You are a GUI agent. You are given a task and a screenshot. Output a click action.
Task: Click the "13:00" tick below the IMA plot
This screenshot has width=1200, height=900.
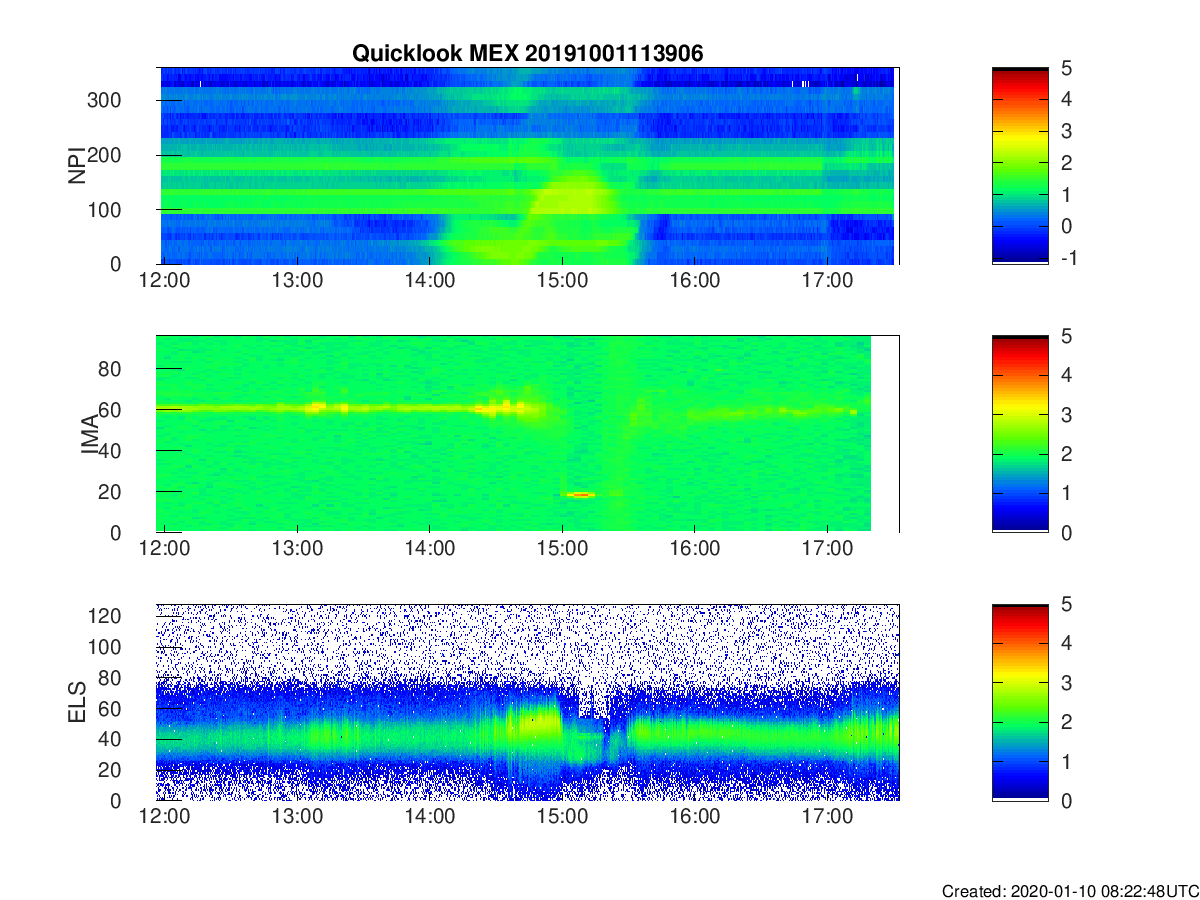pos(297,549)
